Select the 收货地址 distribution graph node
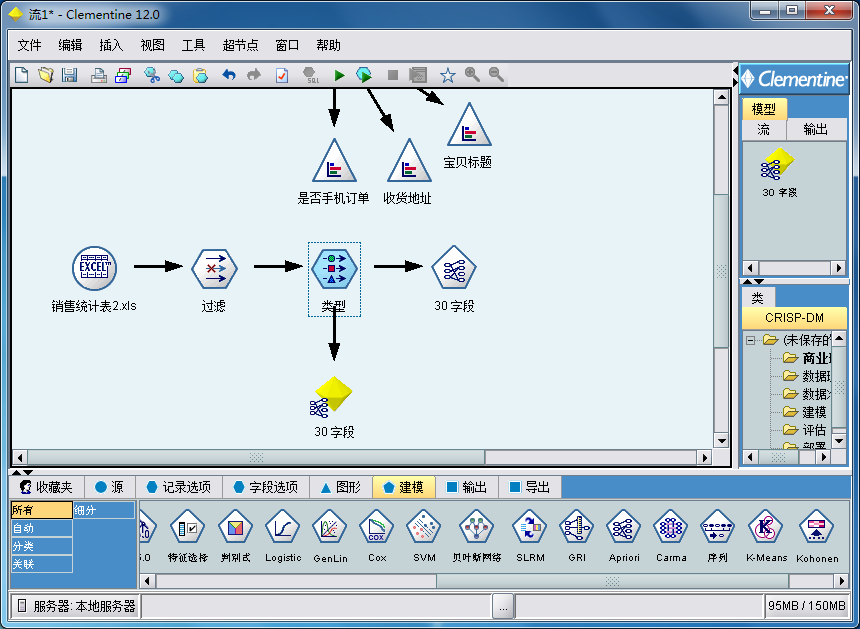 409,161
